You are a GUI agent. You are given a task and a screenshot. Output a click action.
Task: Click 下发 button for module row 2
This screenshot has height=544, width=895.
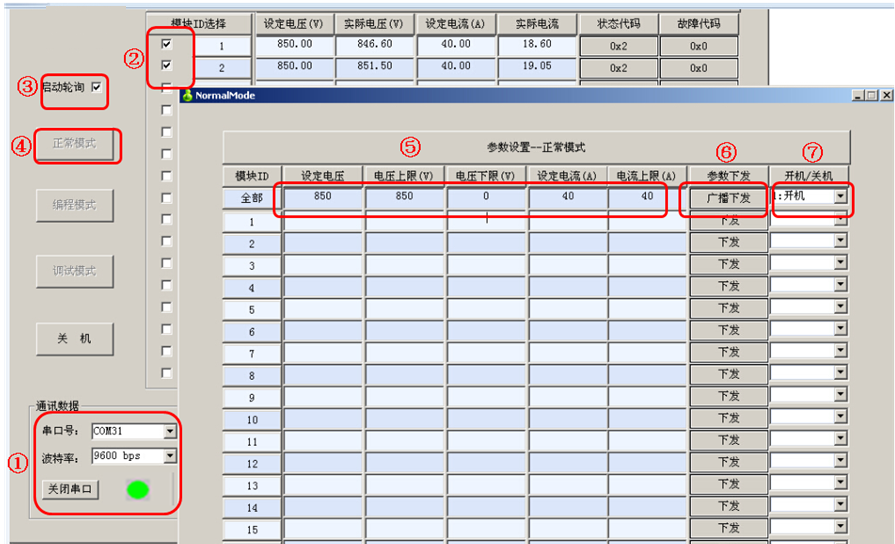pyautogui.click(x=728, y=243)
